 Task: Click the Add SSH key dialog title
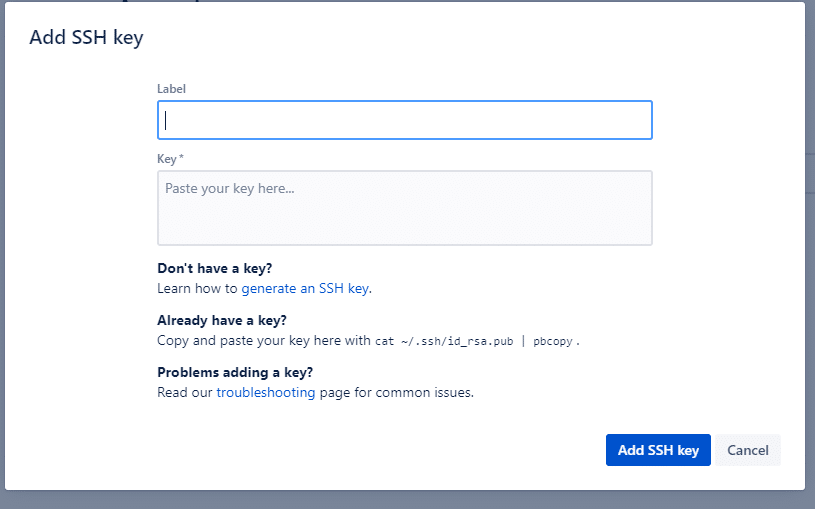coord(86,38)
